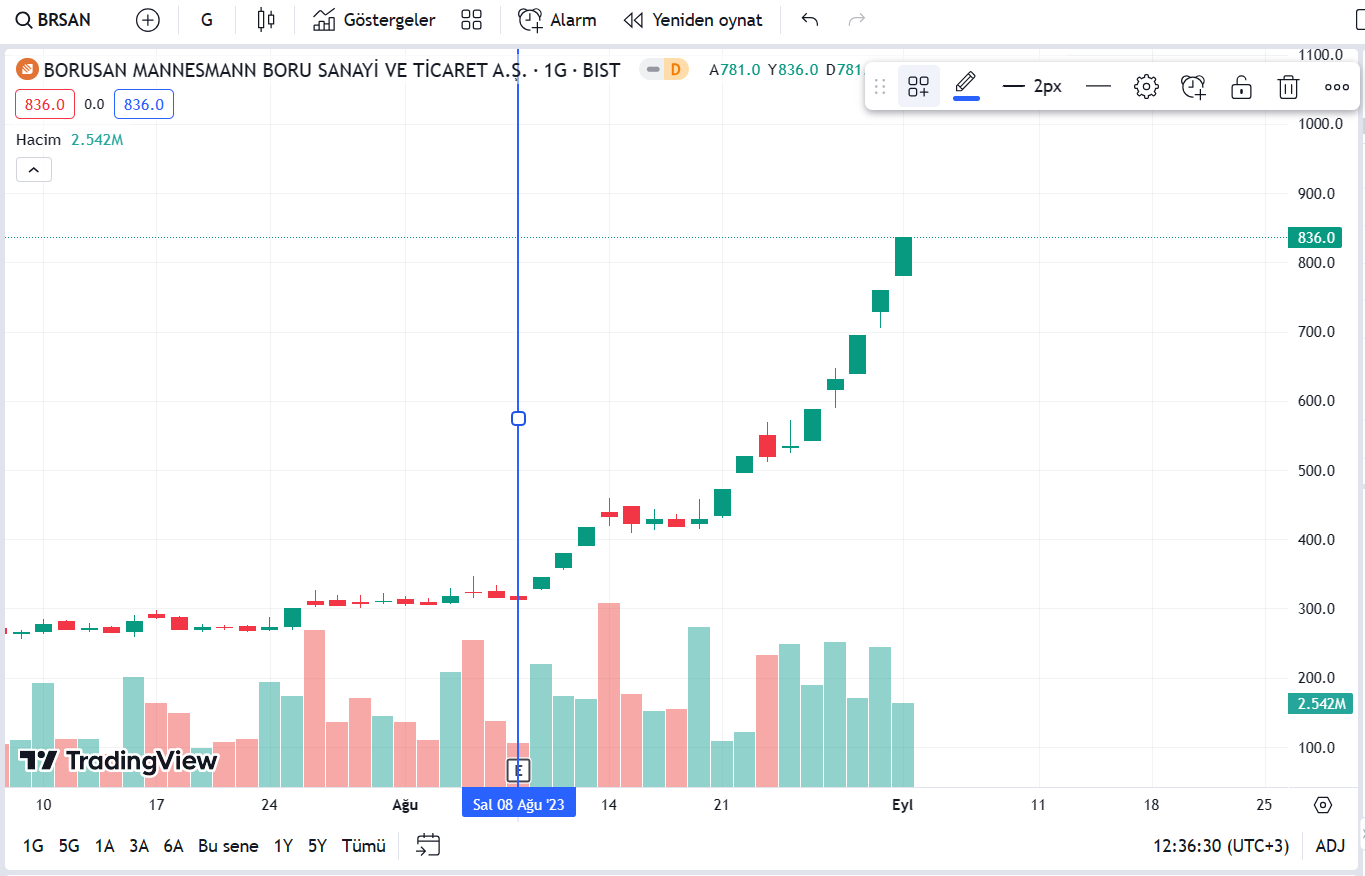Select the vertical line center handle
The height and width of the screenshot is (876, 1365).
tap(518, 418)
